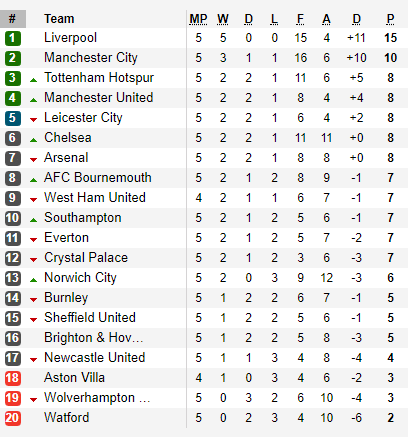Click Aston Villa's red rank 18 badge
The image size is (408, 437).
pyautogui.click(x=13, y=378)
